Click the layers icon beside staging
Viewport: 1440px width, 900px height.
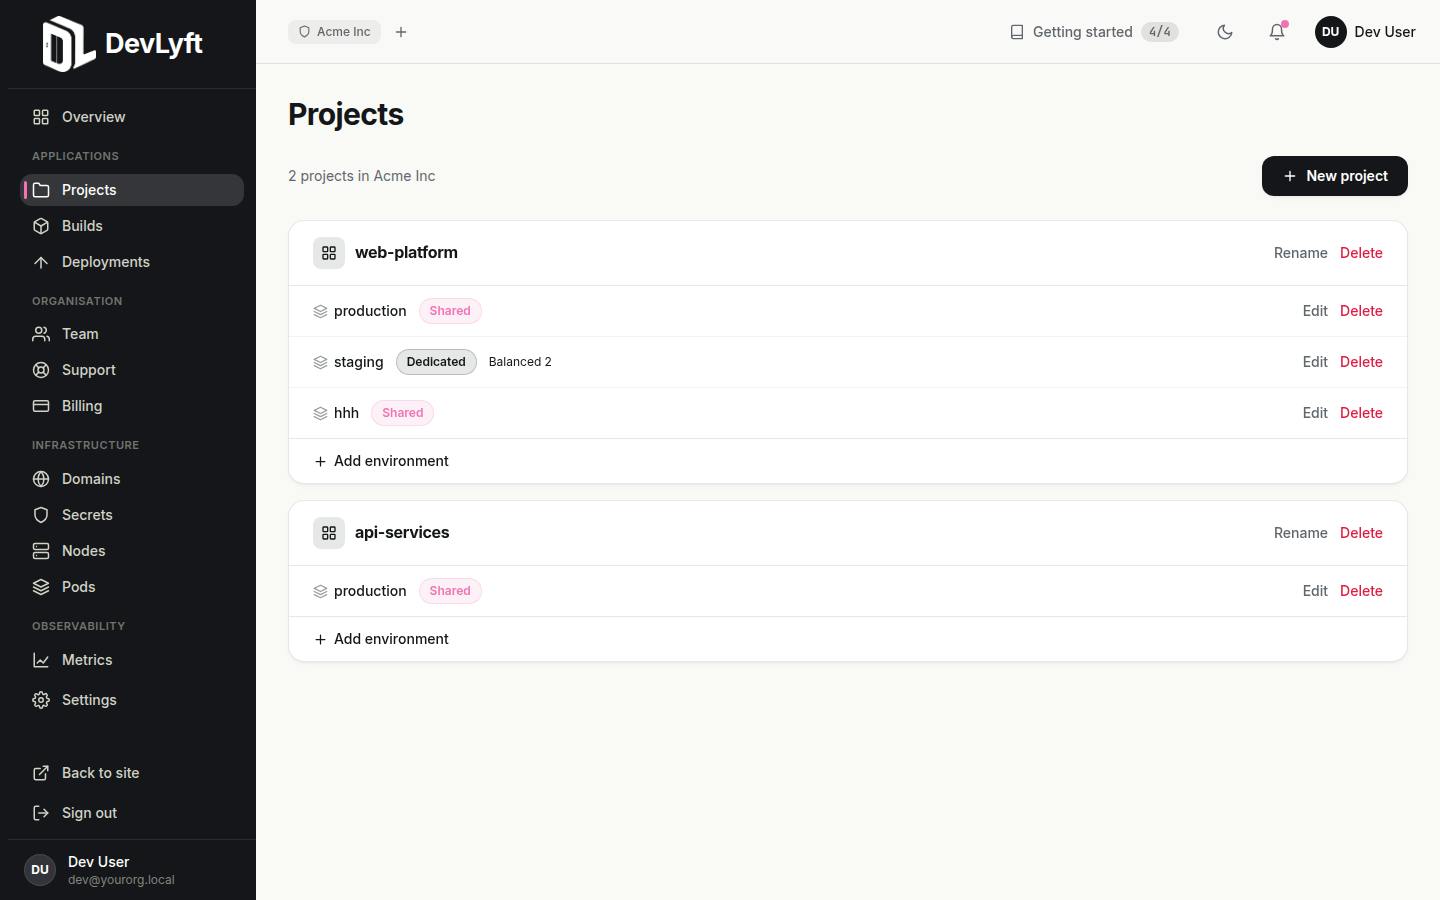pyautogui.click(x=320, y=362)
